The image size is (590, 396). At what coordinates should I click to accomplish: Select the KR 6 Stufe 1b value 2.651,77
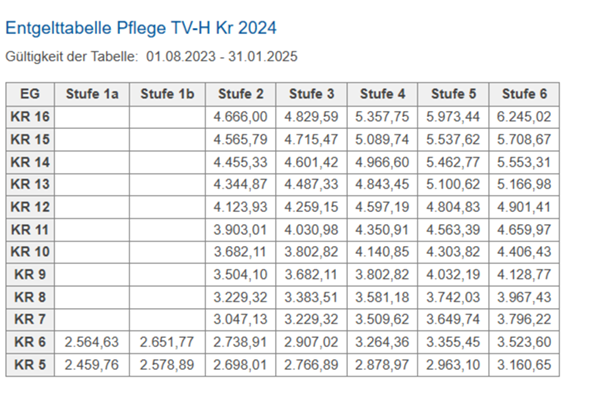point(167,342)
